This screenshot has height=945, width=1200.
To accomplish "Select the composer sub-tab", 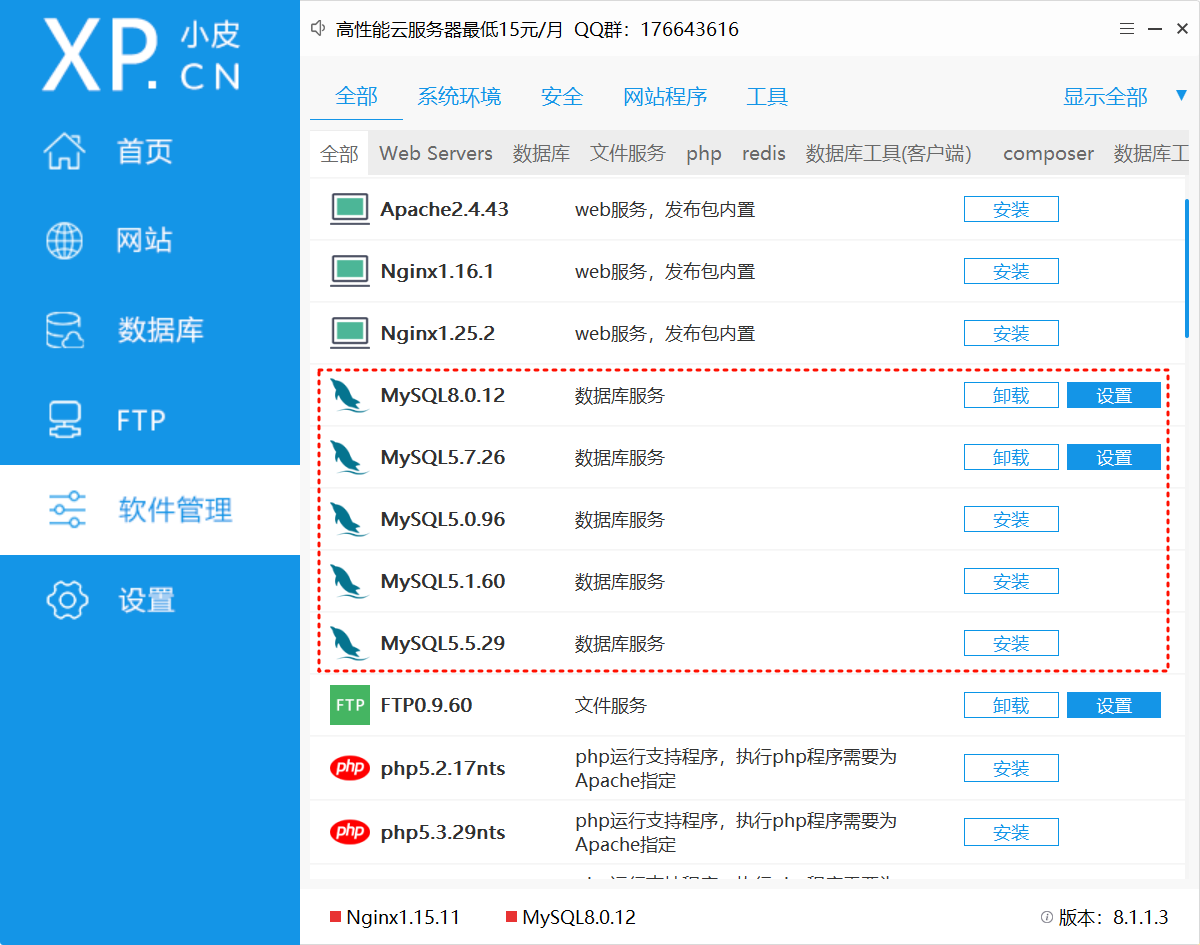I will click(x=1048, y=154).
